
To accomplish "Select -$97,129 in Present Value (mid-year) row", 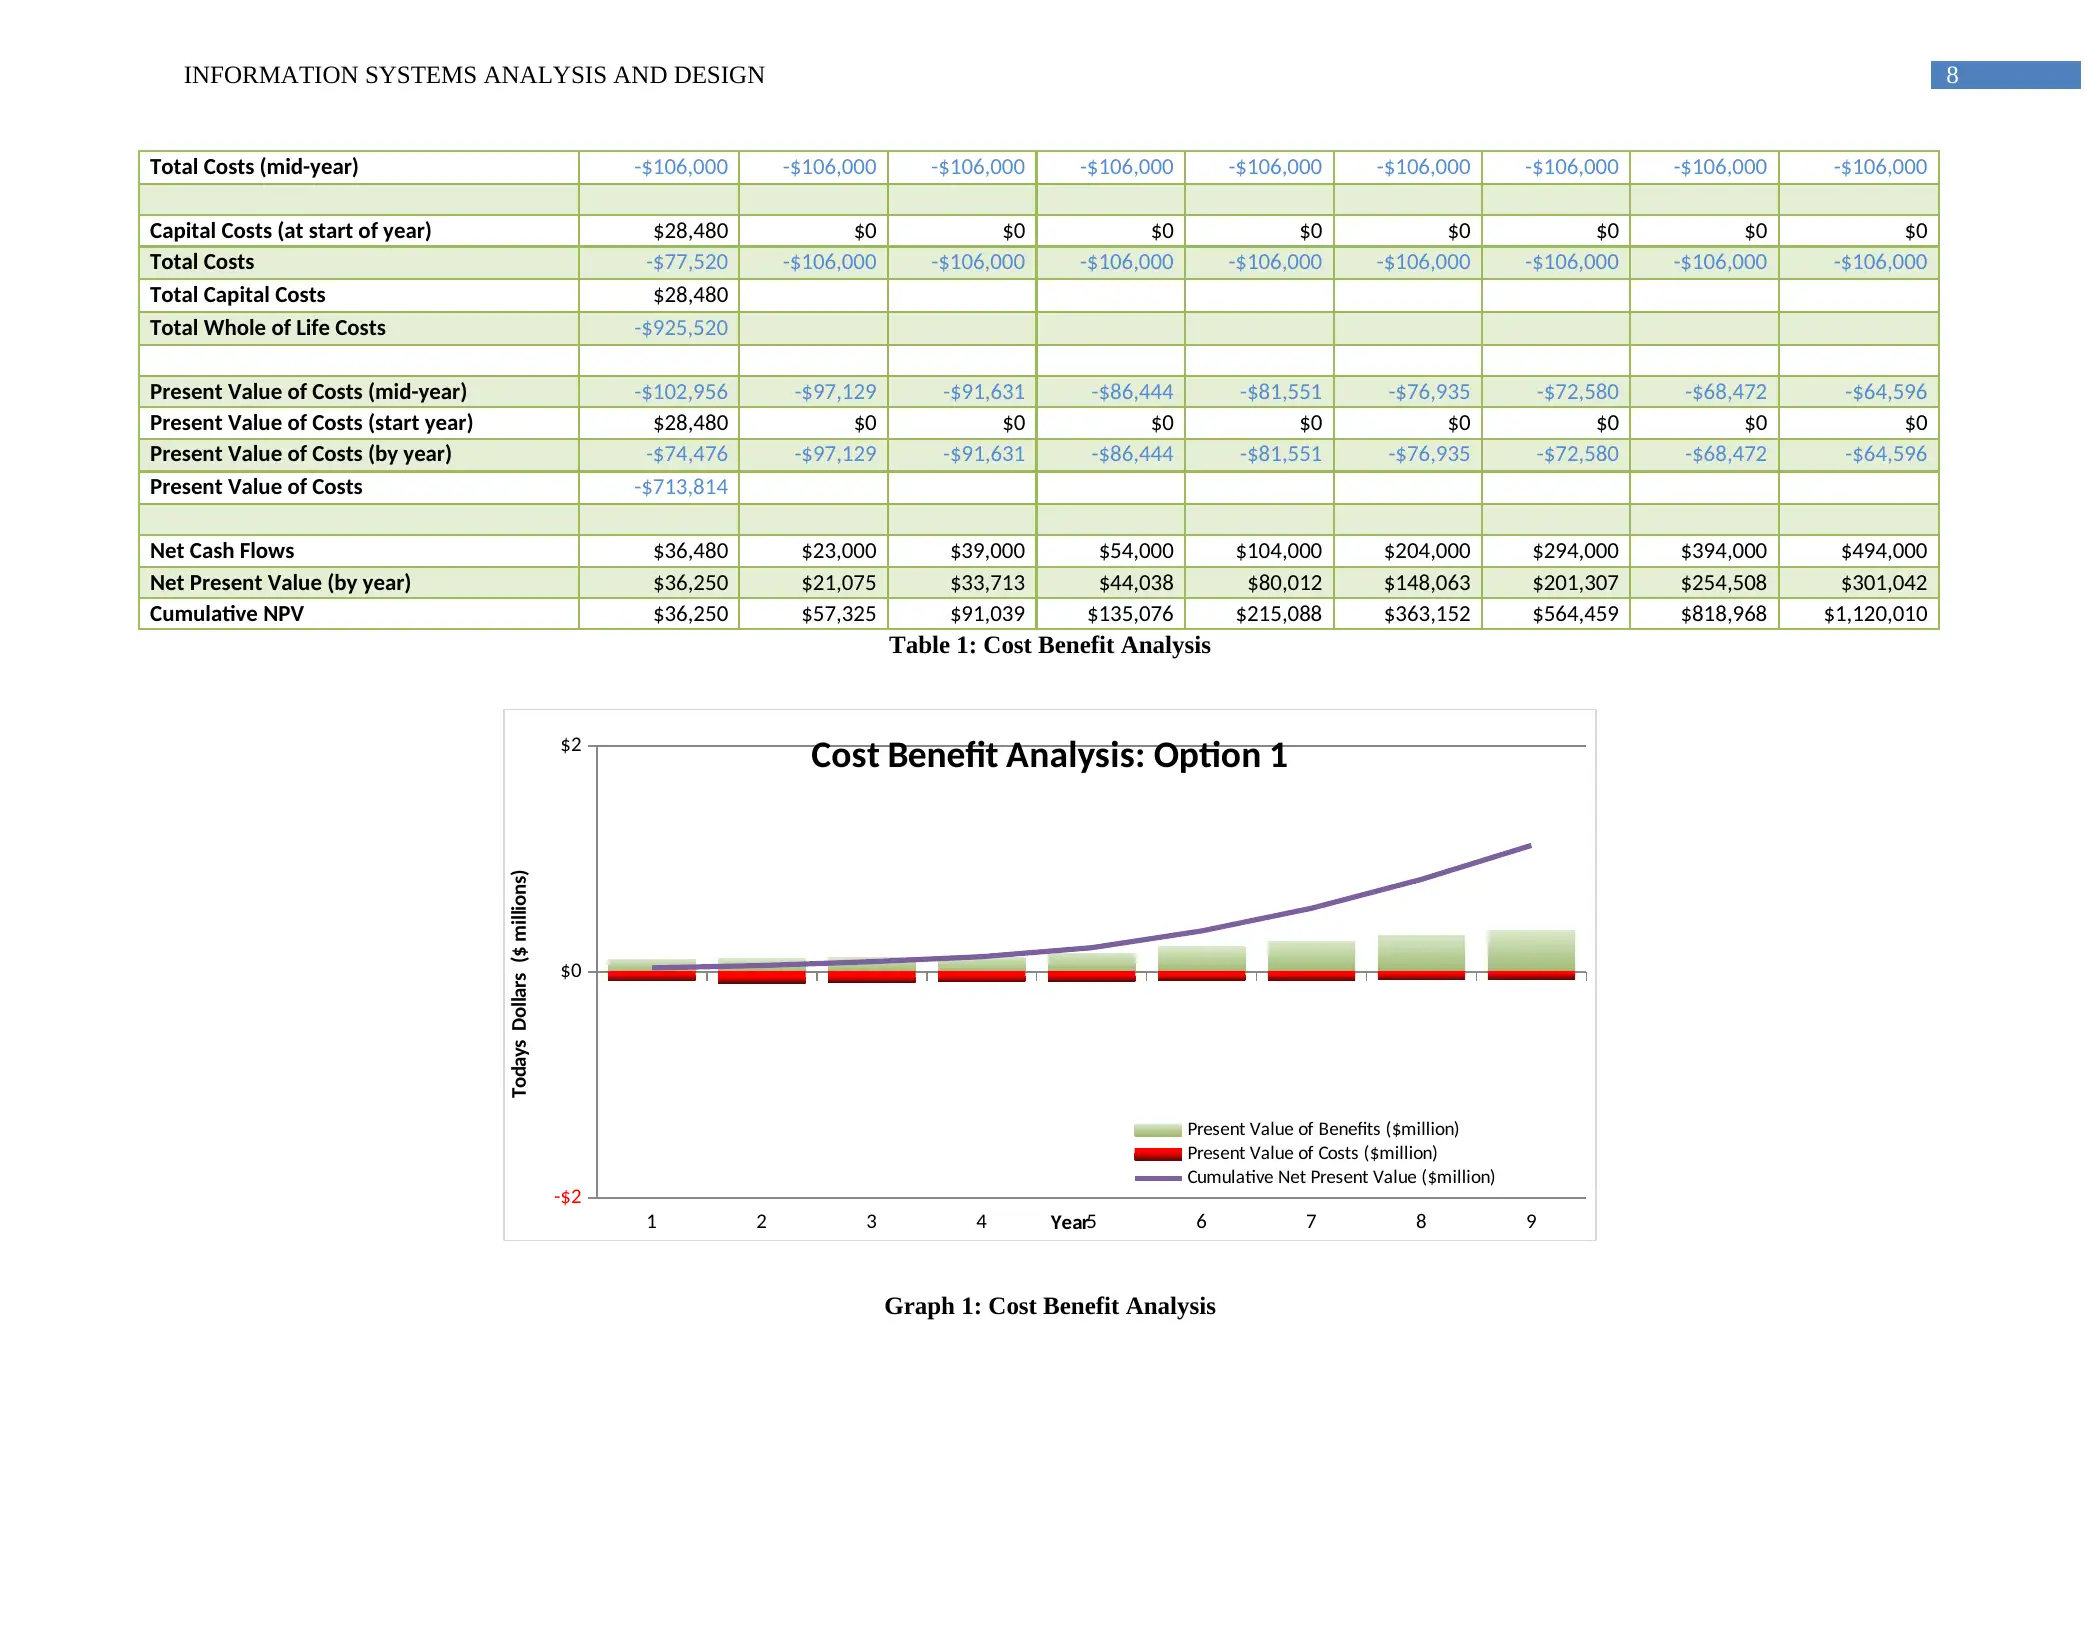I will point(835,392).
